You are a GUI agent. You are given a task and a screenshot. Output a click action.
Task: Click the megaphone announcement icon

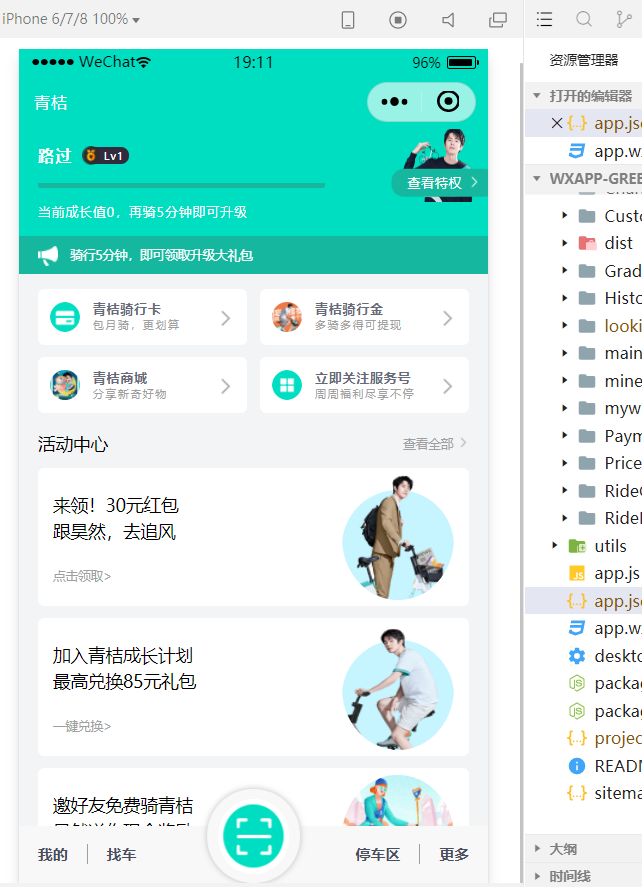48,255
